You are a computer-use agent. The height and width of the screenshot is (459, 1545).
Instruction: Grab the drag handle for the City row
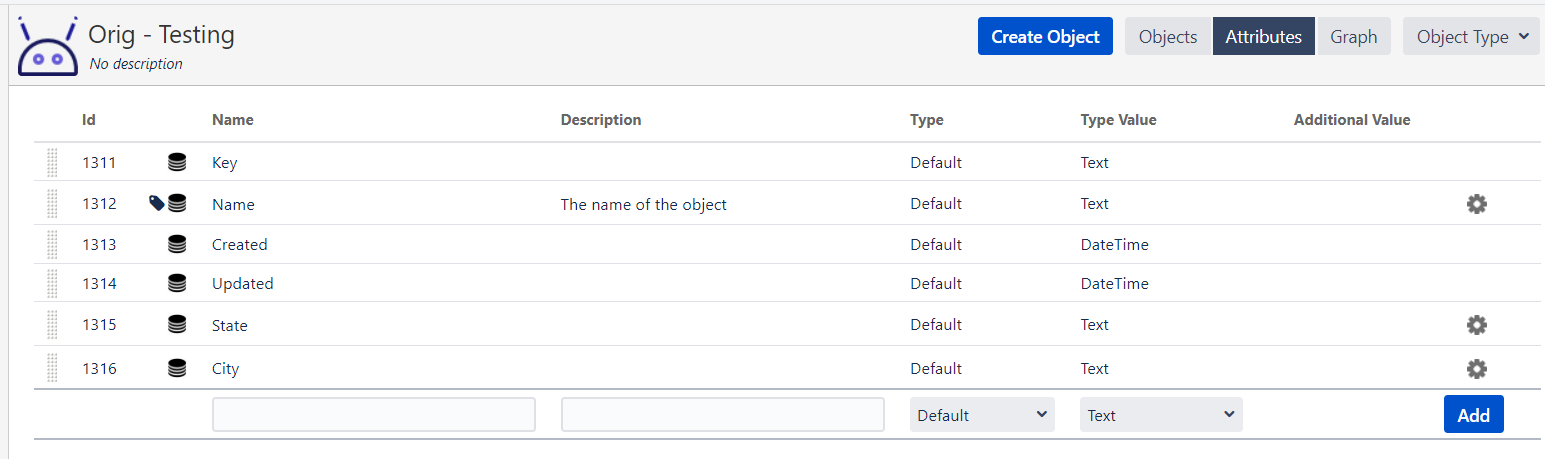[52, 368]
